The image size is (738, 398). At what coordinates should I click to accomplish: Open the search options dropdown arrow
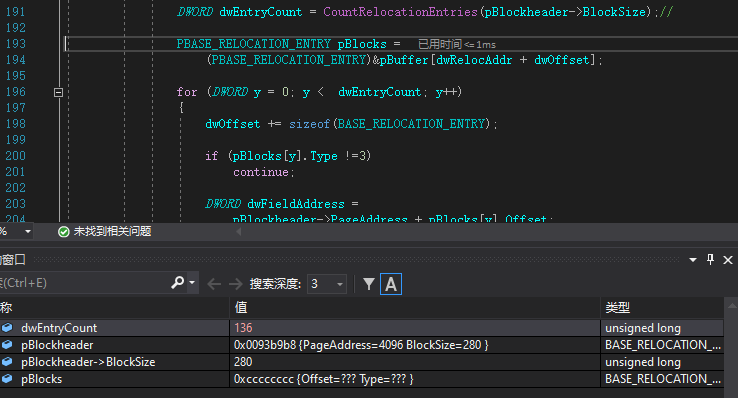coord(192,283)
